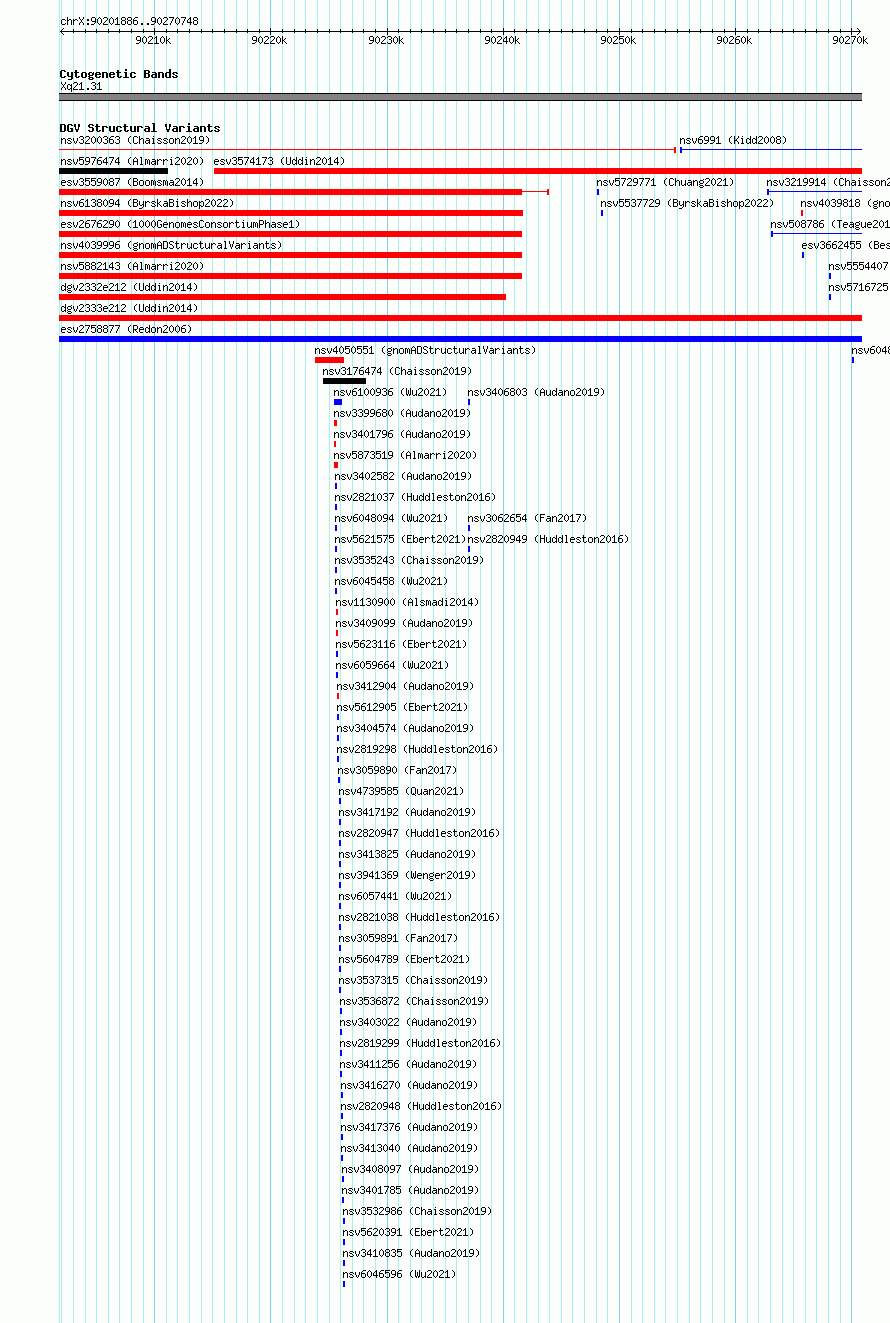Screen dimensions: 890x1323
Task: Open nsv5729771 (Chuang2021) variant
Action: click(x=665, y=182)
